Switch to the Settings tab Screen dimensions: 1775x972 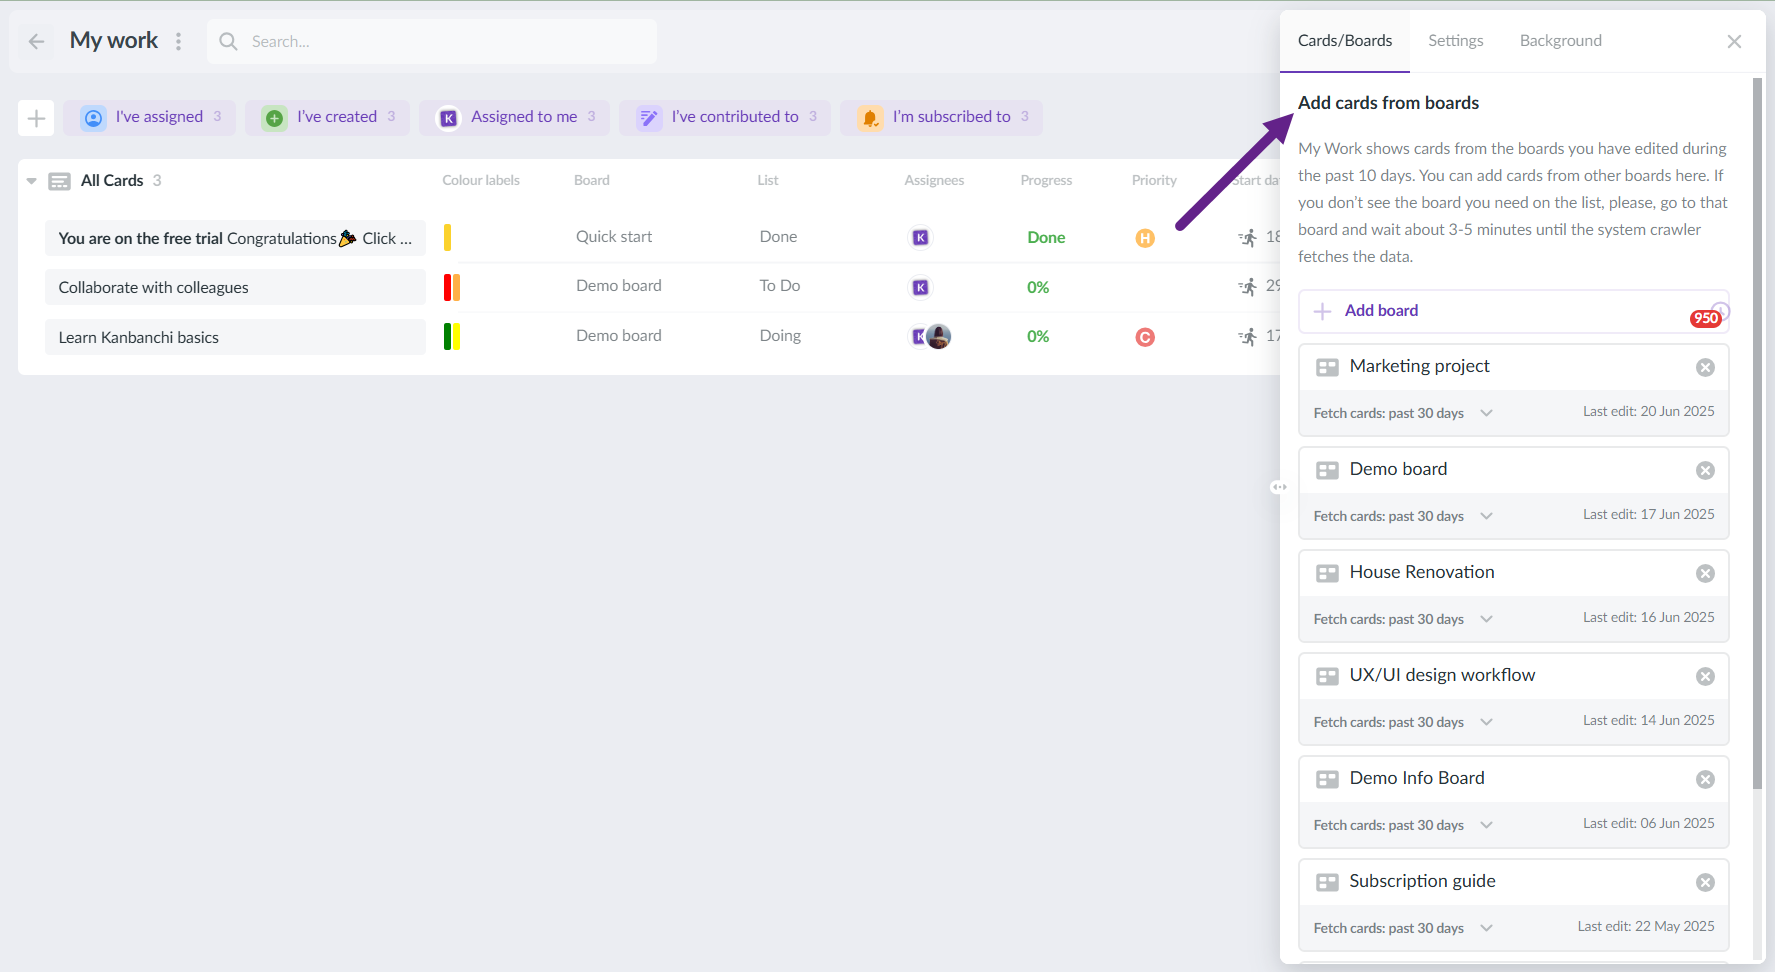click(x=1455, y=41)
